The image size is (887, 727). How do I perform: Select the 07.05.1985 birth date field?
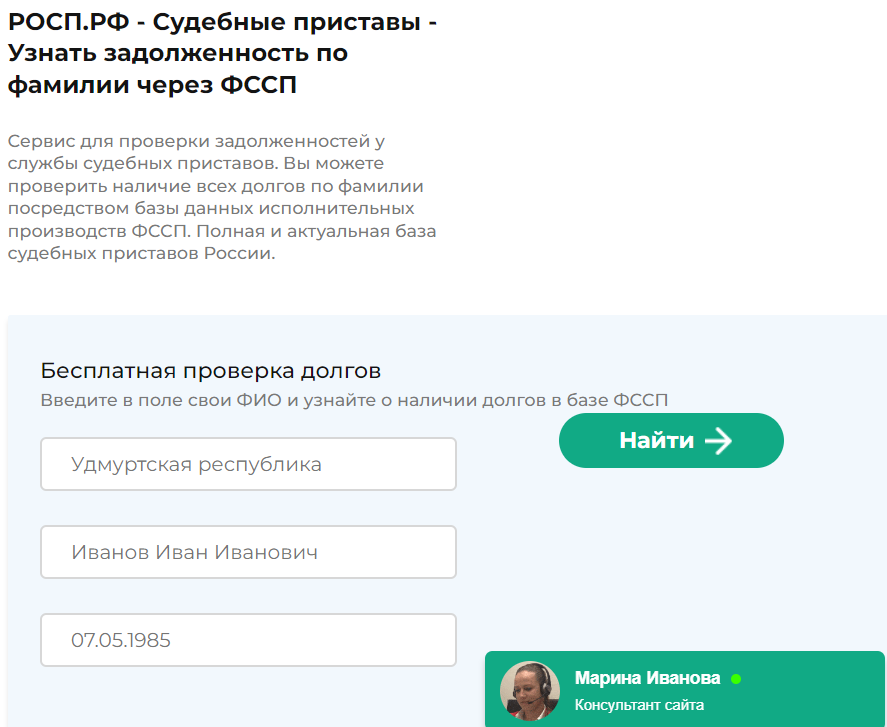(248, 640)
